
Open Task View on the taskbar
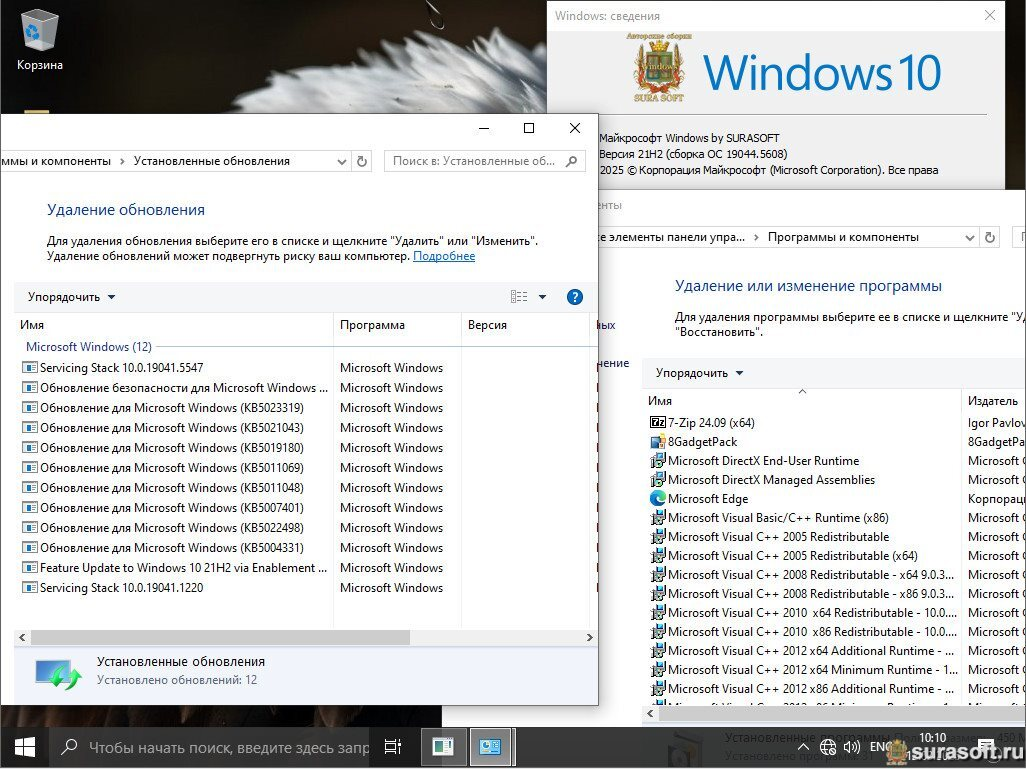(393, 747)
